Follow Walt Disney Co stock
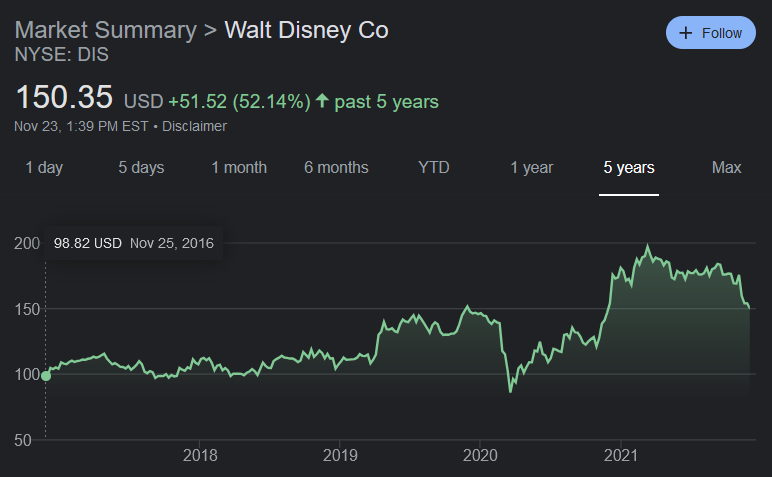 point(711,33)
